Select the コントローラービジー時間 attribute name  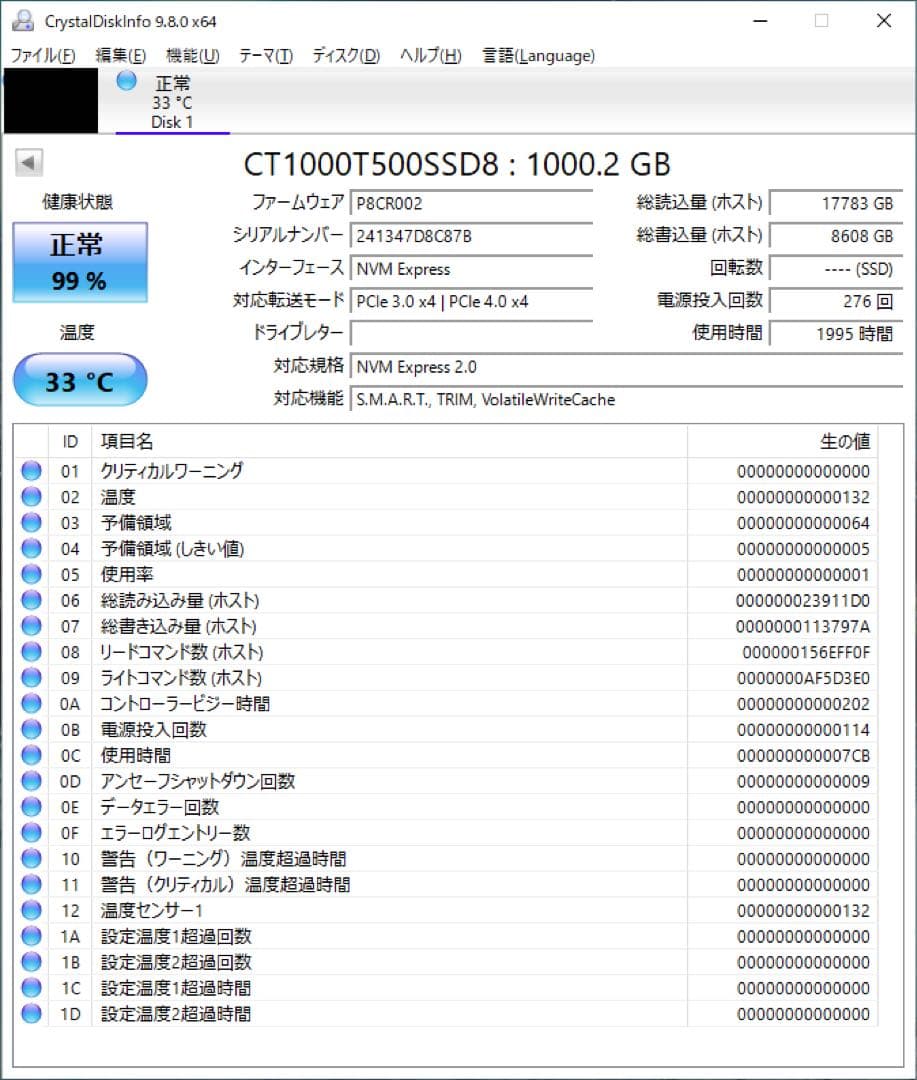[185, 704]
